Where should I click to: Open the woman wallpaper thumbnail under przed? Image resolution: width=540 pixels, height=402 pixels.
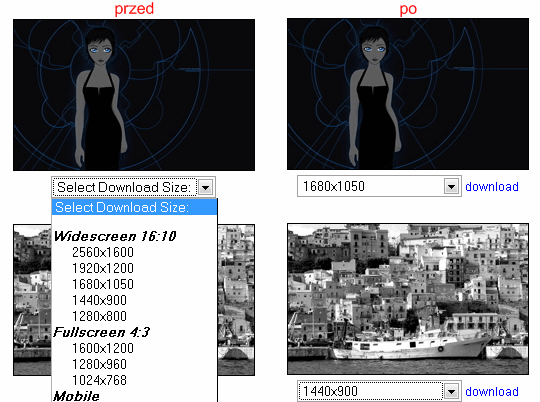point(134,95)
